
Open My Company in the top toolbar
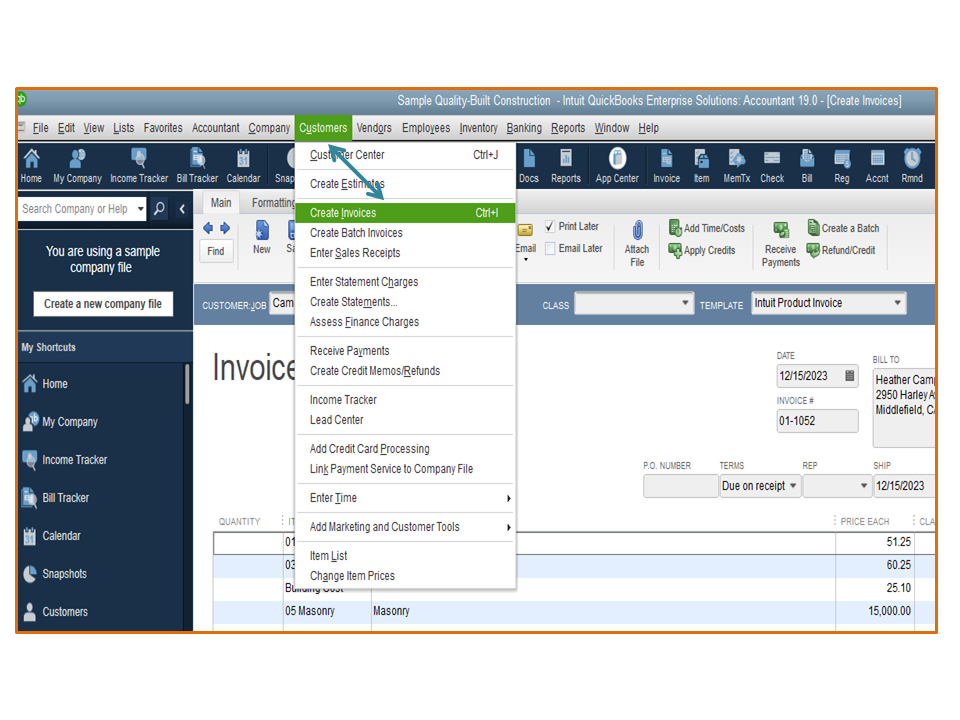coord(77,166)
